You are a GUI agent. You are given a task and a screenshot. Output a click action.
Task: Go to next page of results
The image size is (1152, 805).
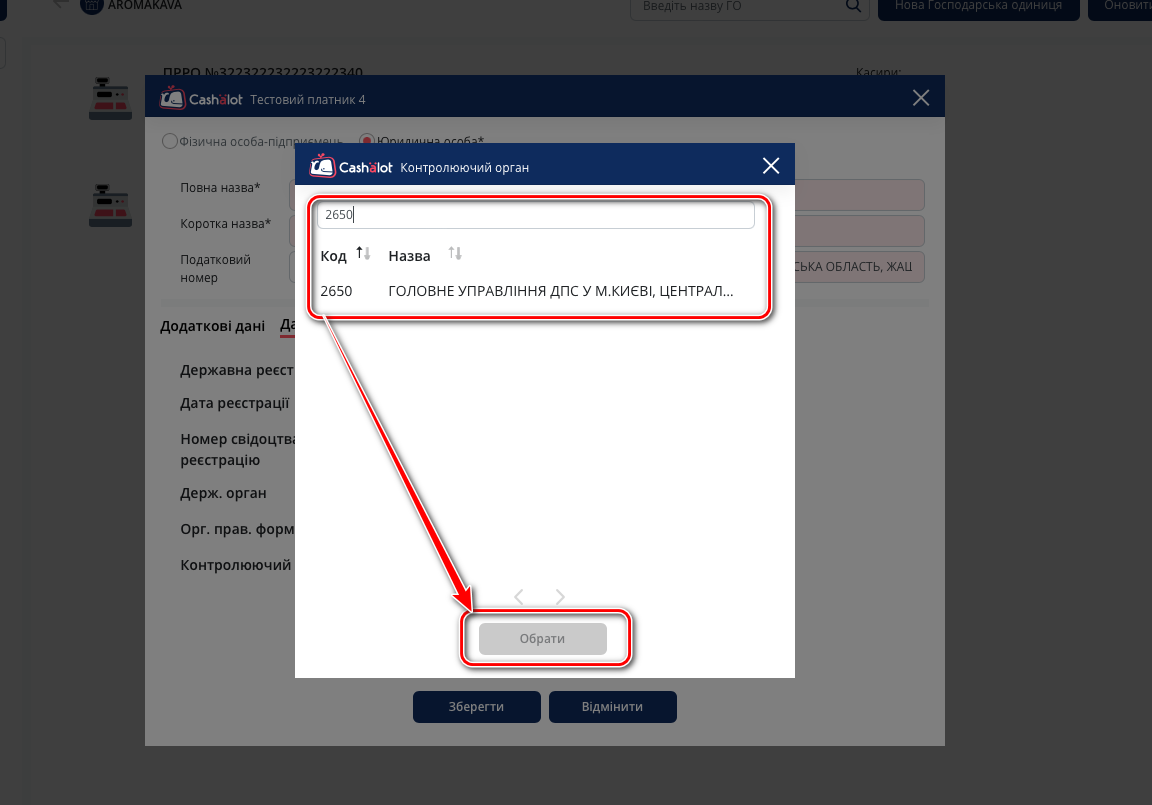tap(560, 597)
